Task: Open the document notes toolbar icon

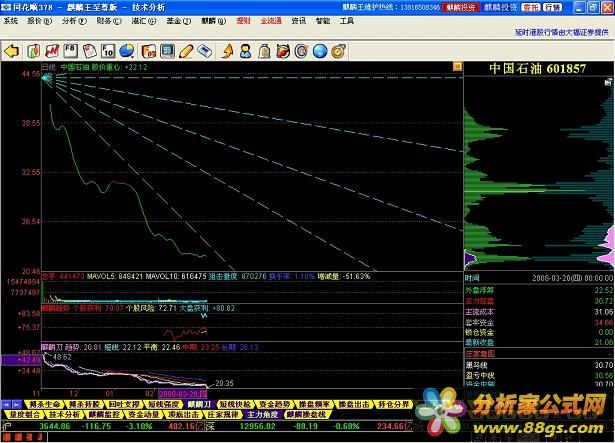Action: pyautogui.click(x=90, y=51)
